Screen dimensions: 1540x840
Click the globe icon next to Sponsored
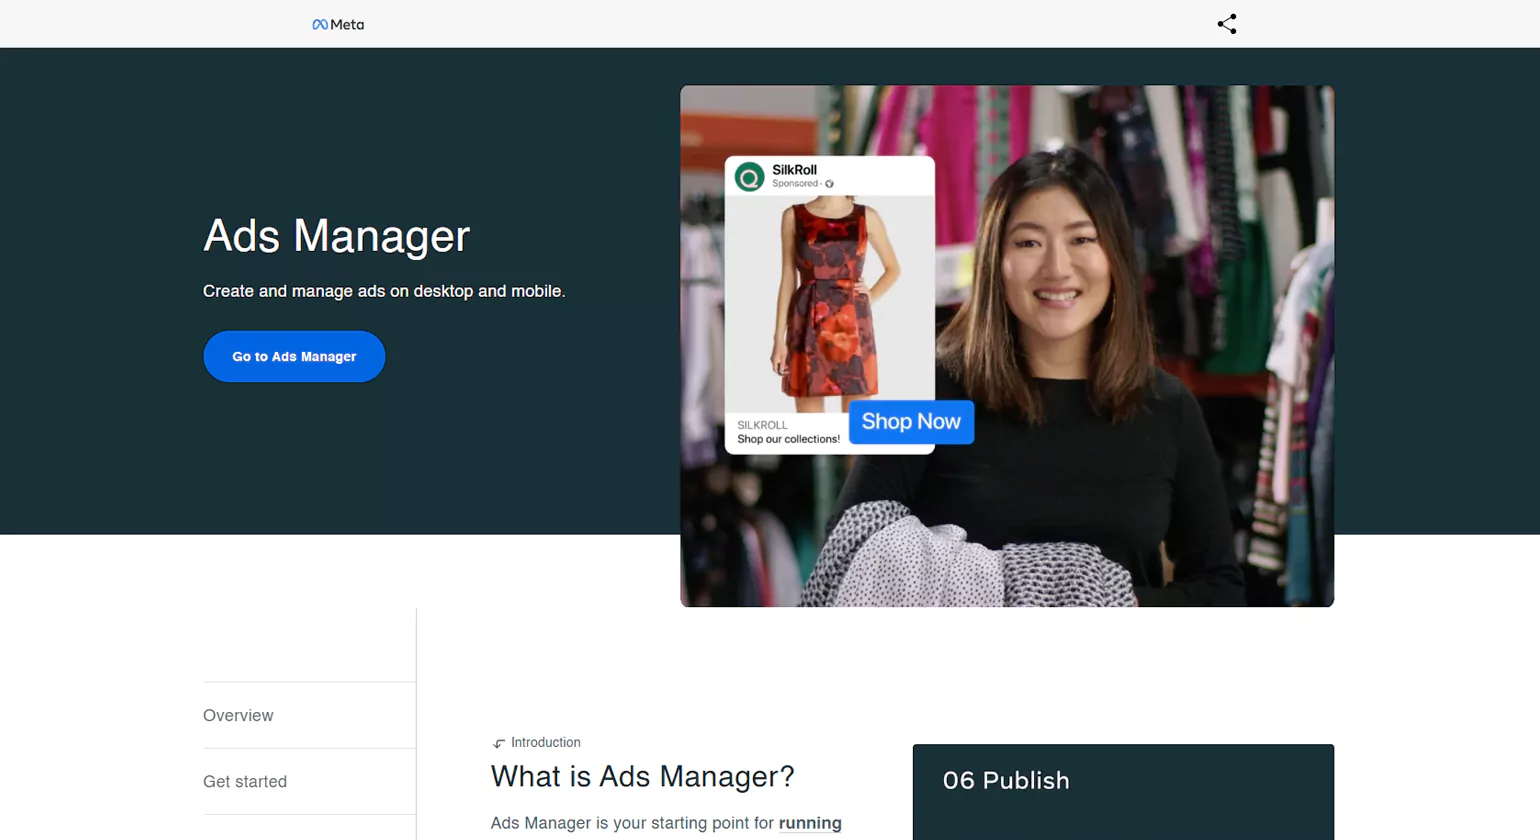828,184
